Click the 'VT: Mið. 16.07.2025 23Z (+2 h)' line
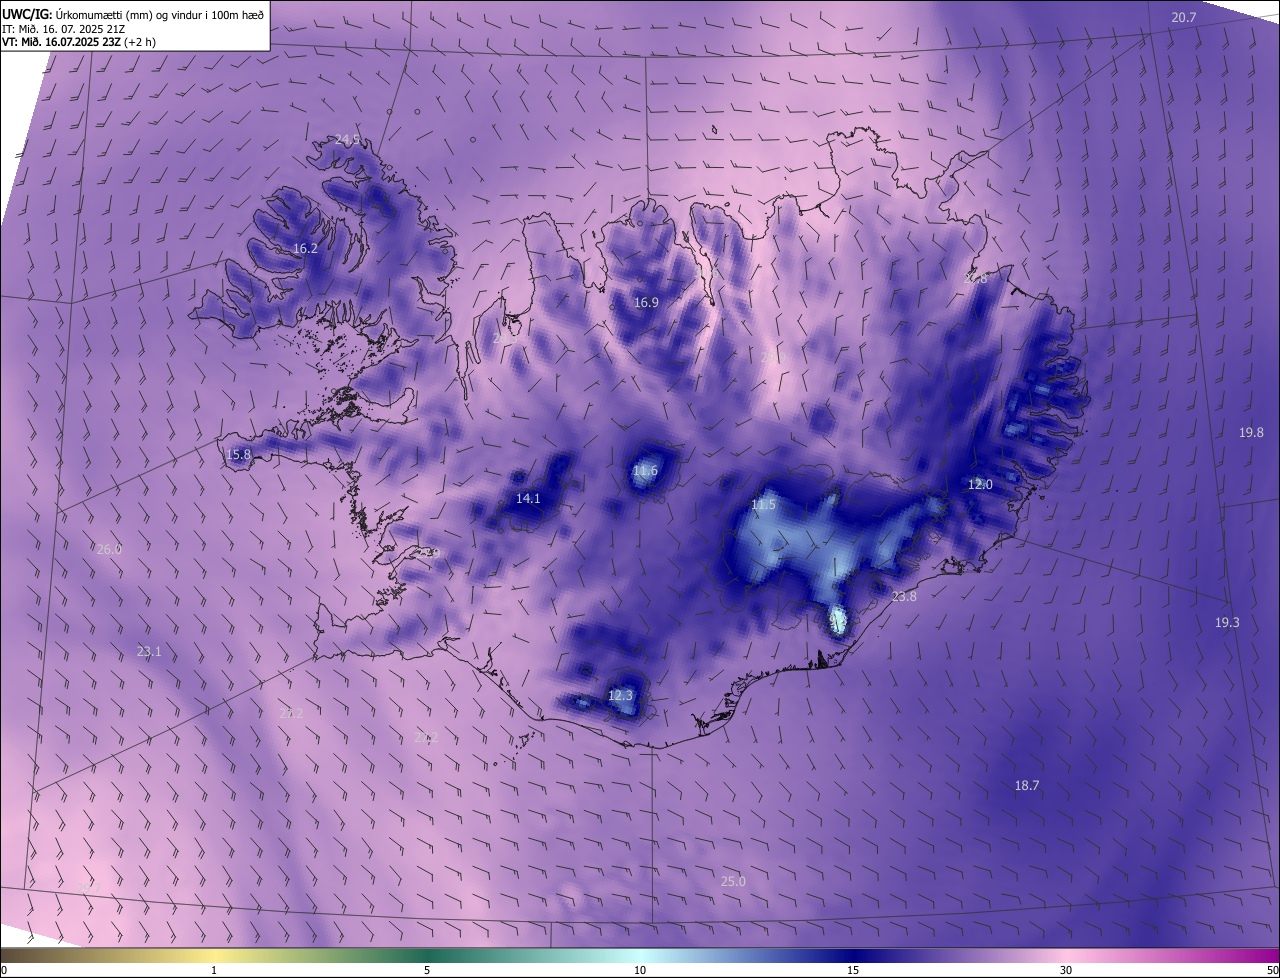Image resolution: width=1280 pixels, height=978 pixels. coord(79,42)
